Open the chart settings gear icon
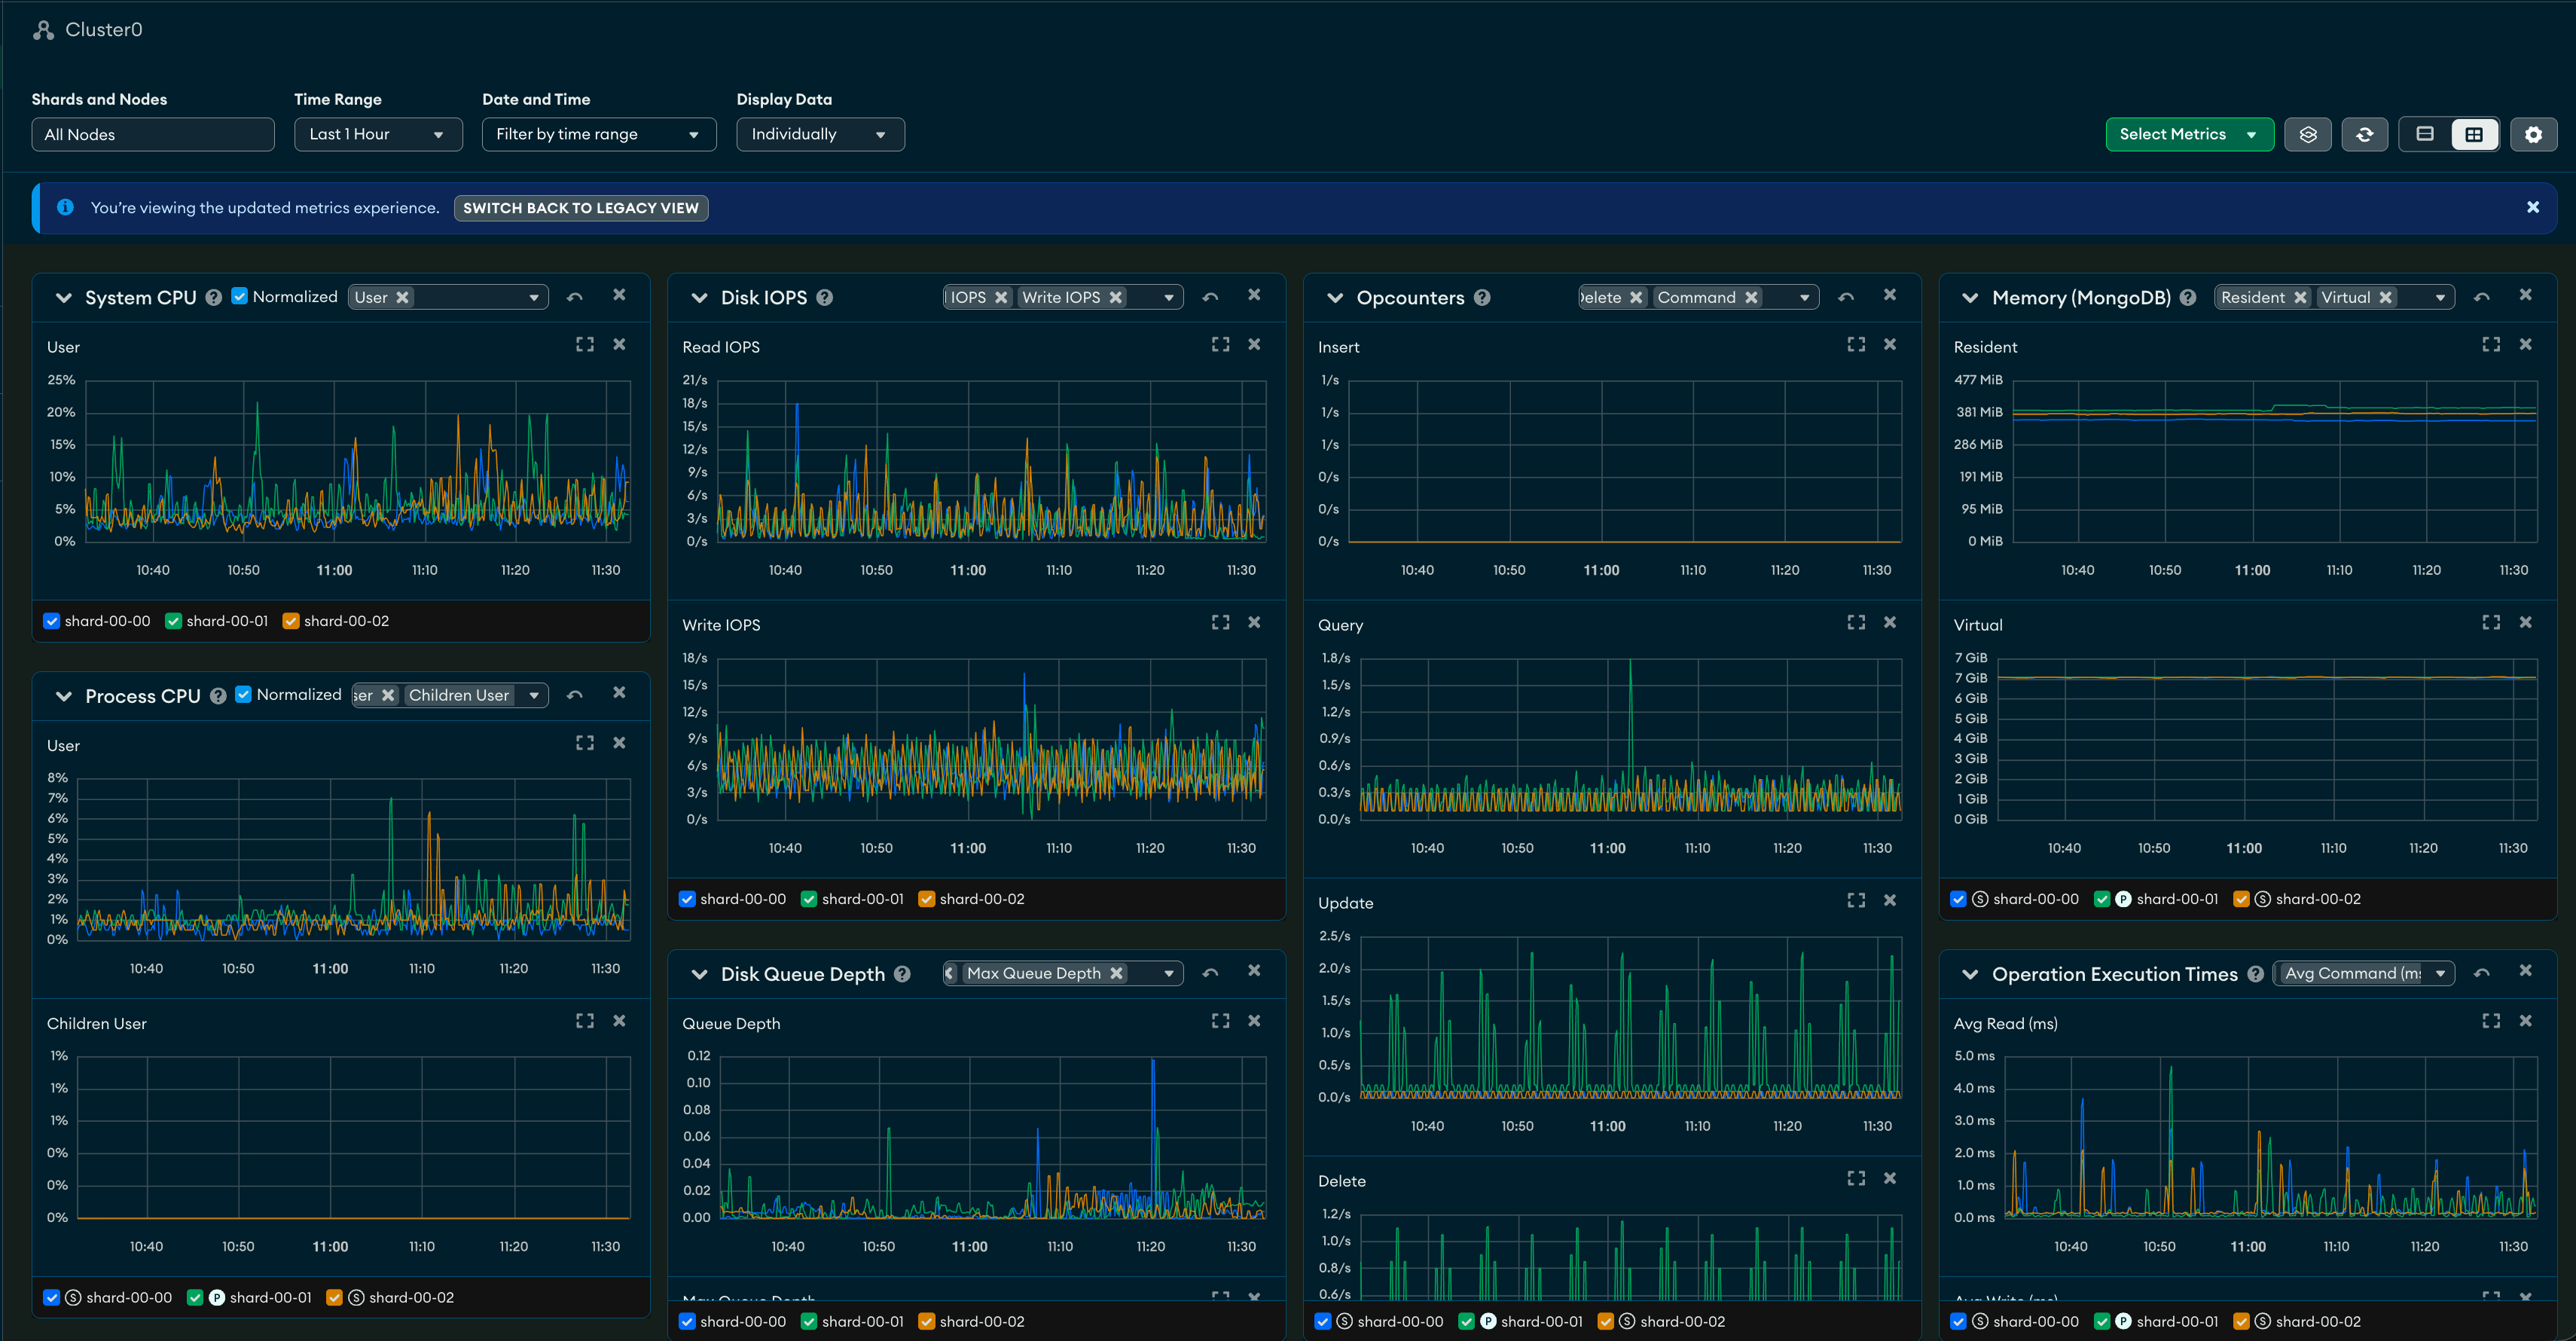 click(2532, 134)
